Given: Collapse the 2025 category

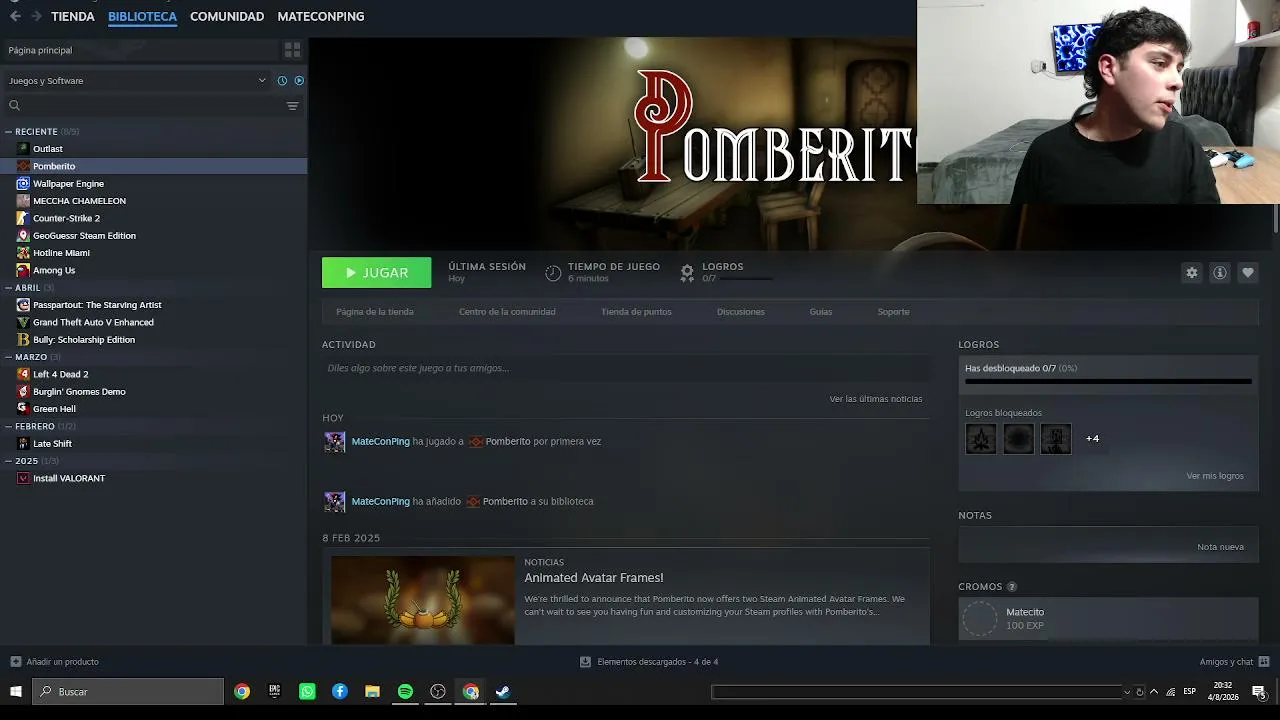Looking at the screenshot, I should (x=8, y=461).
